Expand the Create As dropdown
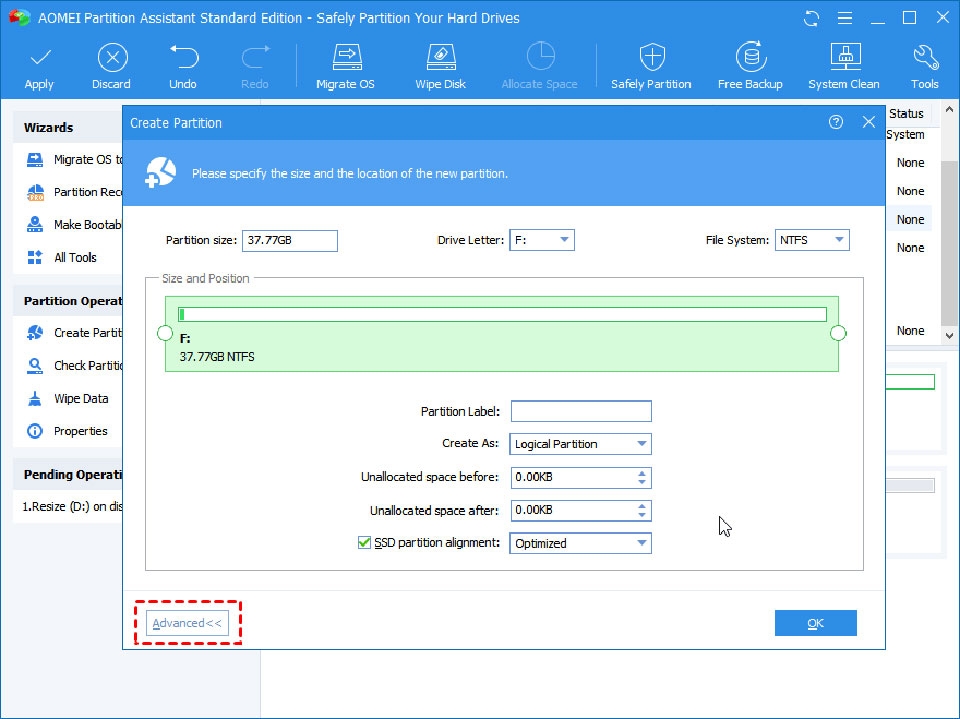 [644, 443]
